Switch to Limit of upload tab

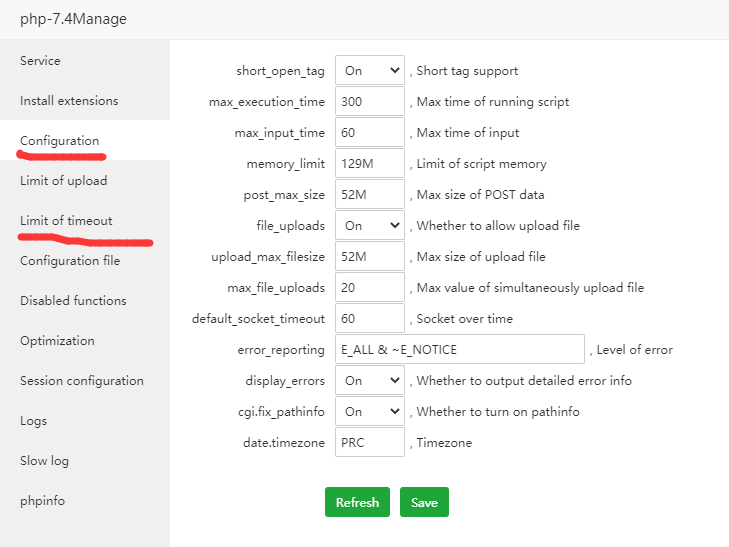tap(63, 181)
